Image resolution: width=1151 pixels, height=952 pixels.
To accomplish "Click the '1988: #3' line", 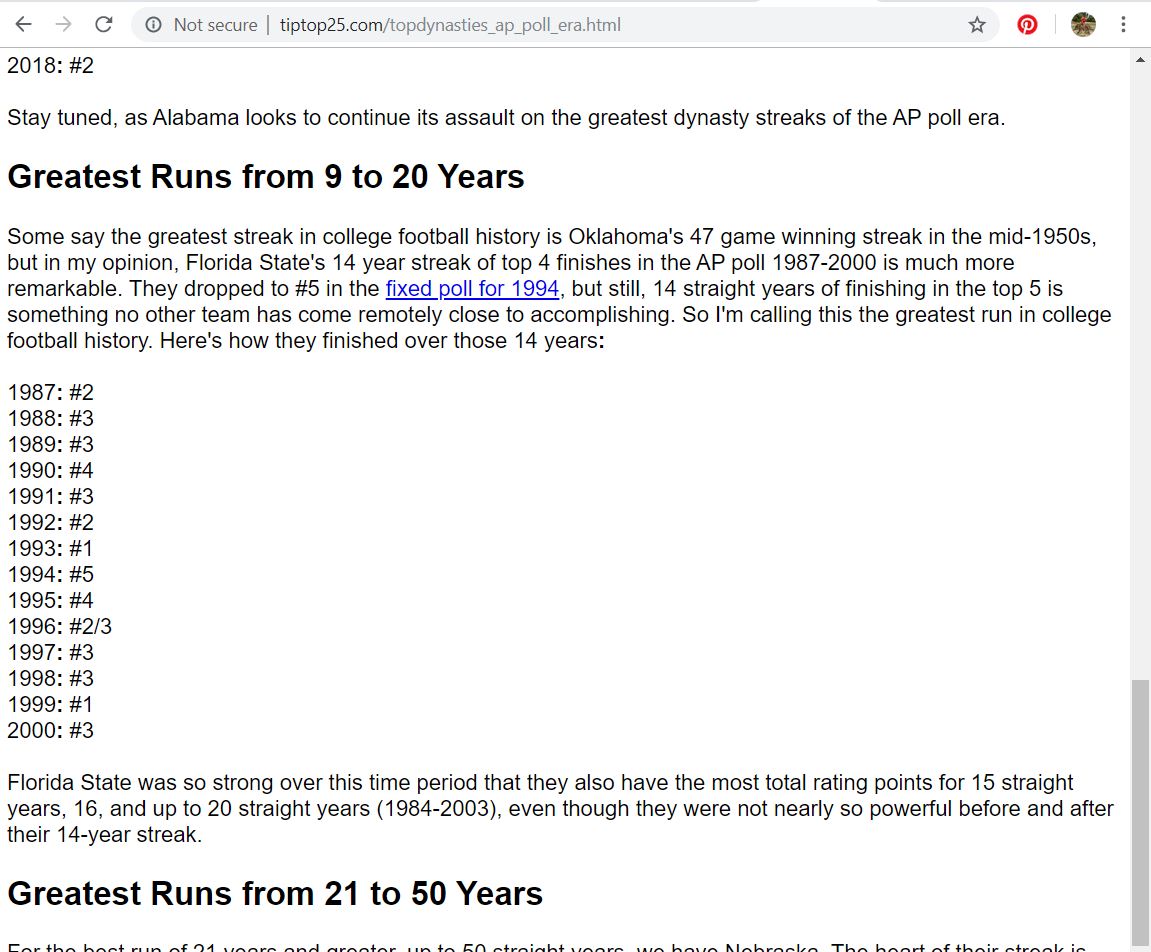I will (x=51, y=418).
